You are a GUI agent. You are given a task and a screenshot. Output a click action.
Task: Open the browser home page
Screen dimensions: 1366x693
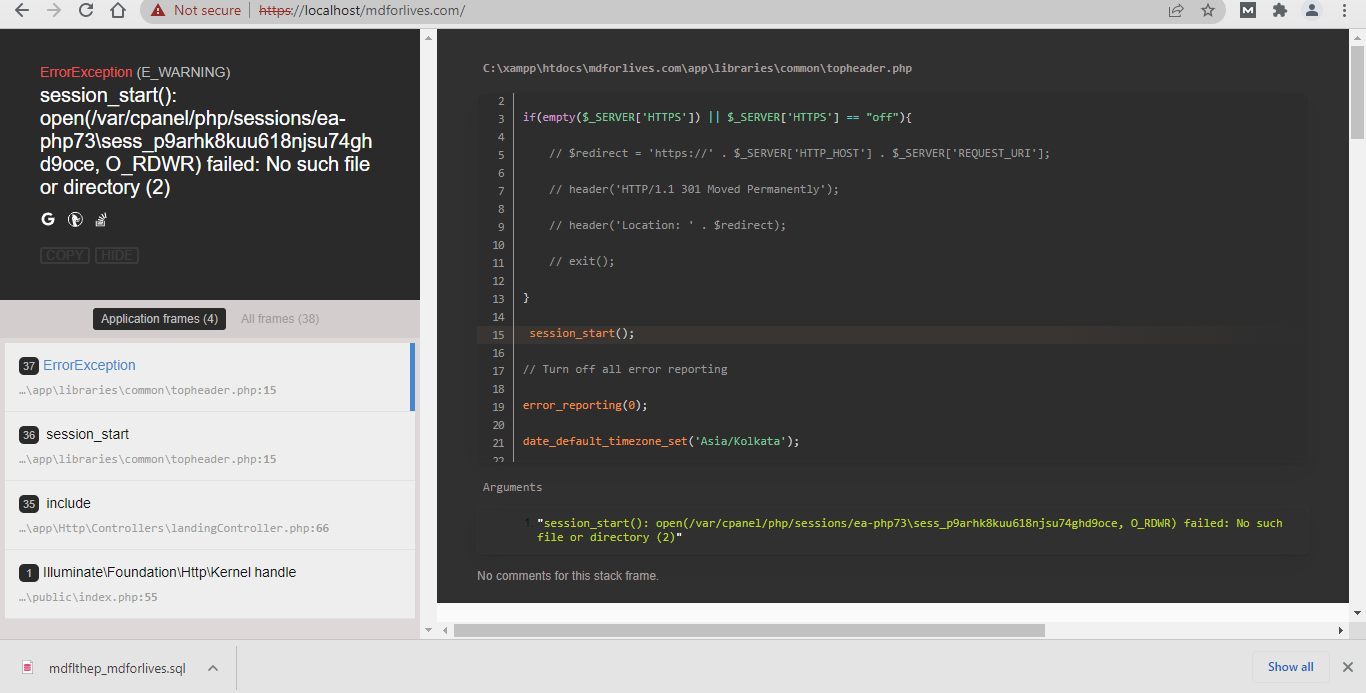(118, 10)
